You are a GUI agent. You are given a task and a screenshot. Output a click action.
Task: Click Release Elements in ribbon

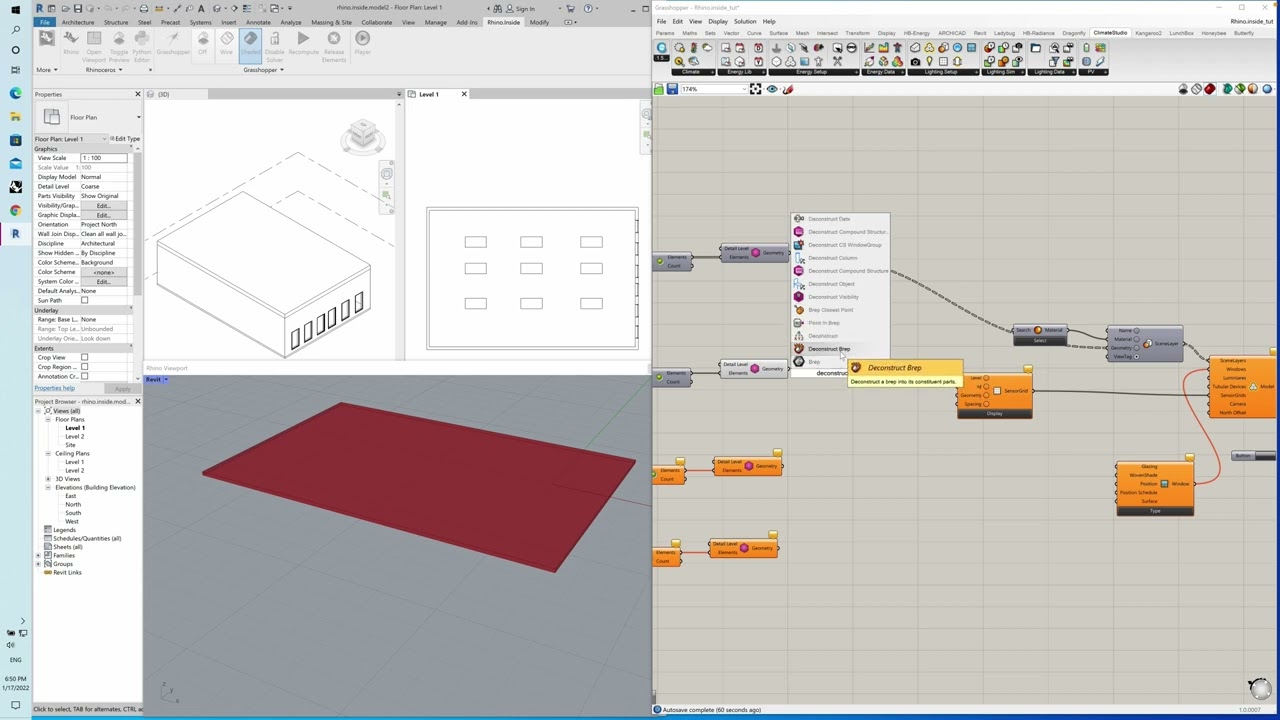pos(334,45)
